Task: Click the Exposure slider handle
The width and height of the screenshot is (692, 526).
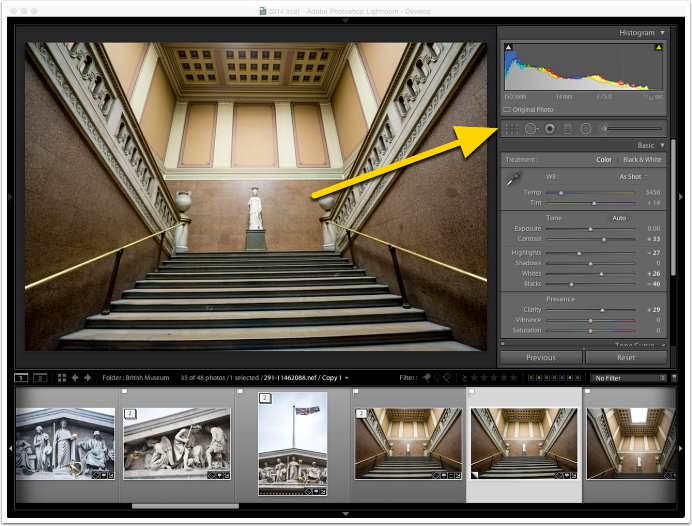Action: (x=590, y=229)
